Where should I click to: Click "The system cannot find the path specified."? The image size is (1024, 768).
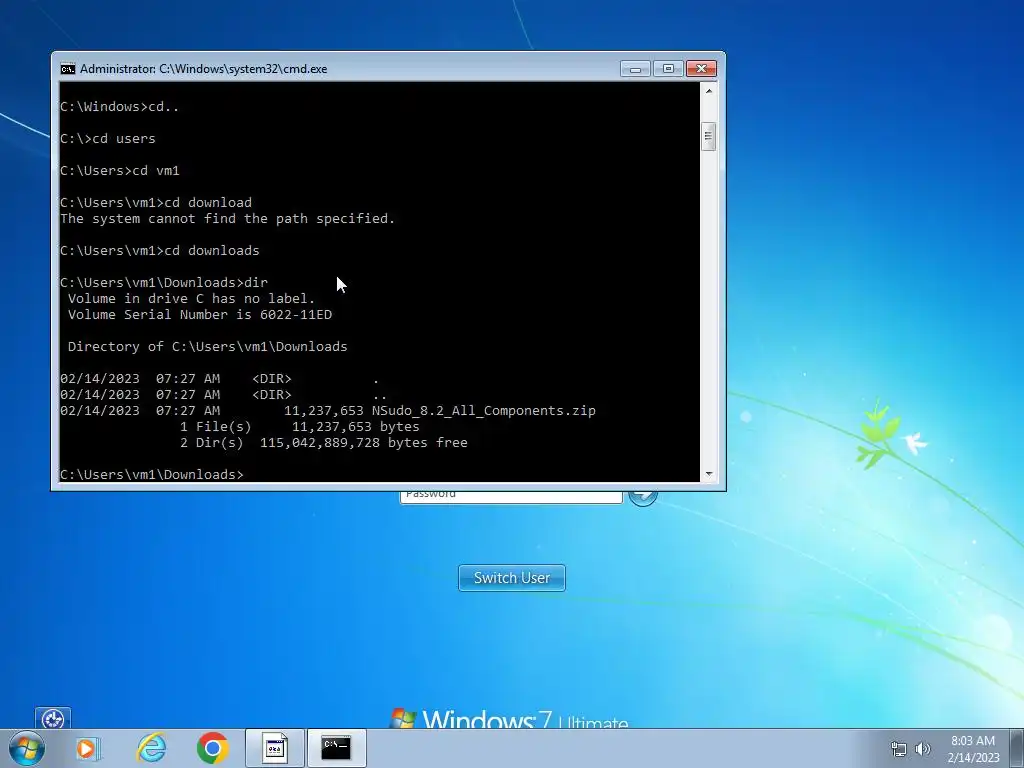tap(227, 219)
